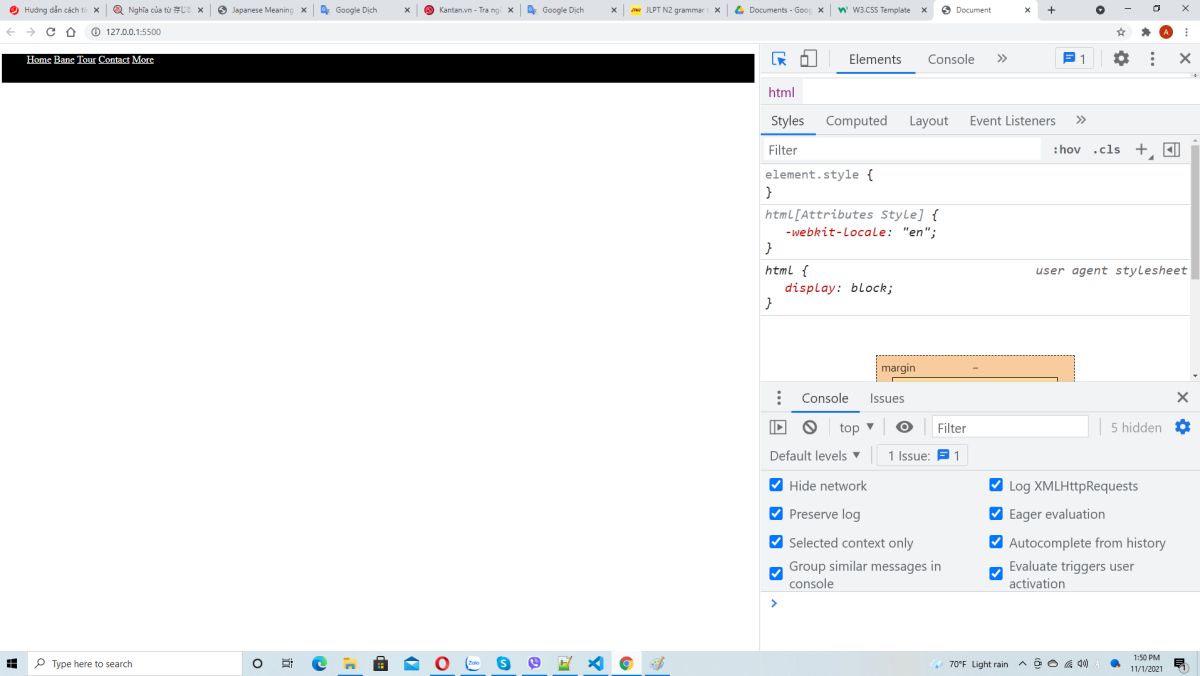Uncheck Hide network checkbox

(x=776, y=485)
